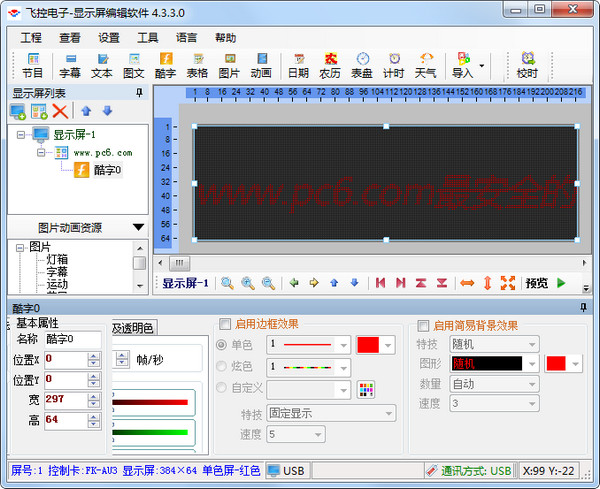Add a 酷字 cool text item
600x489 pixels.
165,65
